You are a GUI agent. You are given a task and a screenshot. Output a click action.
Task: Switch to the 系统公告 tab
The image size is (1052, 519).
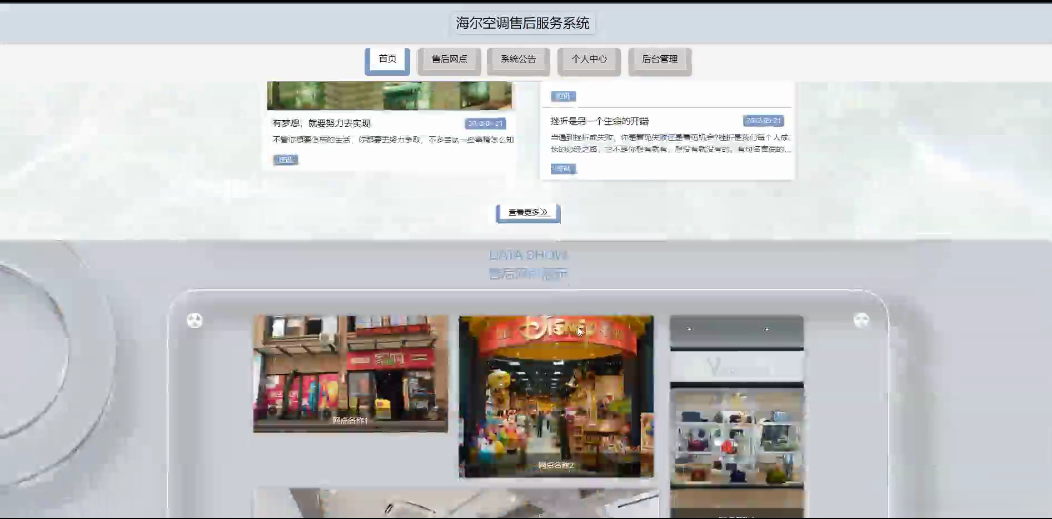pyautogui.click(x=519, y=60)
